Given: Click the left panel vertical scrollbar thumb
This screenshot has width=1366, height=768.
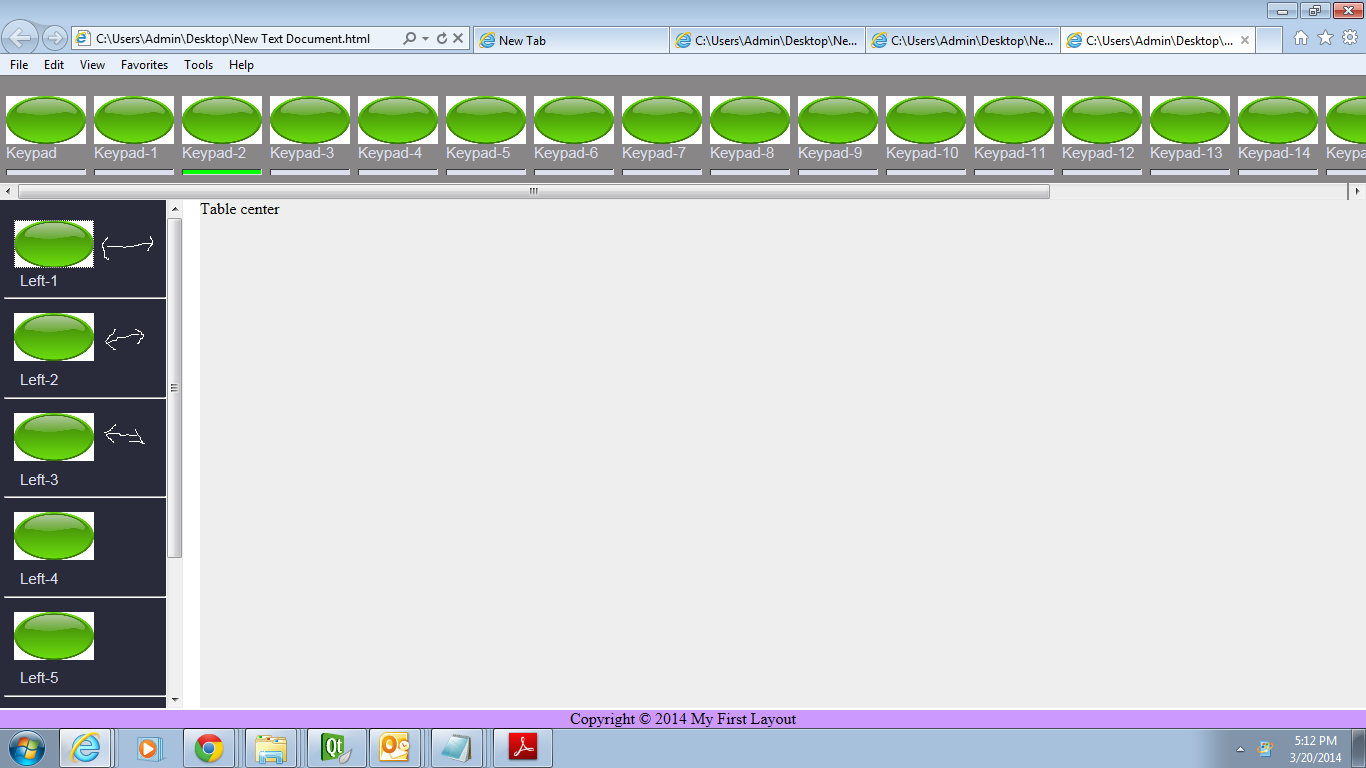Looking at the screenshot, I should (175, 388).
